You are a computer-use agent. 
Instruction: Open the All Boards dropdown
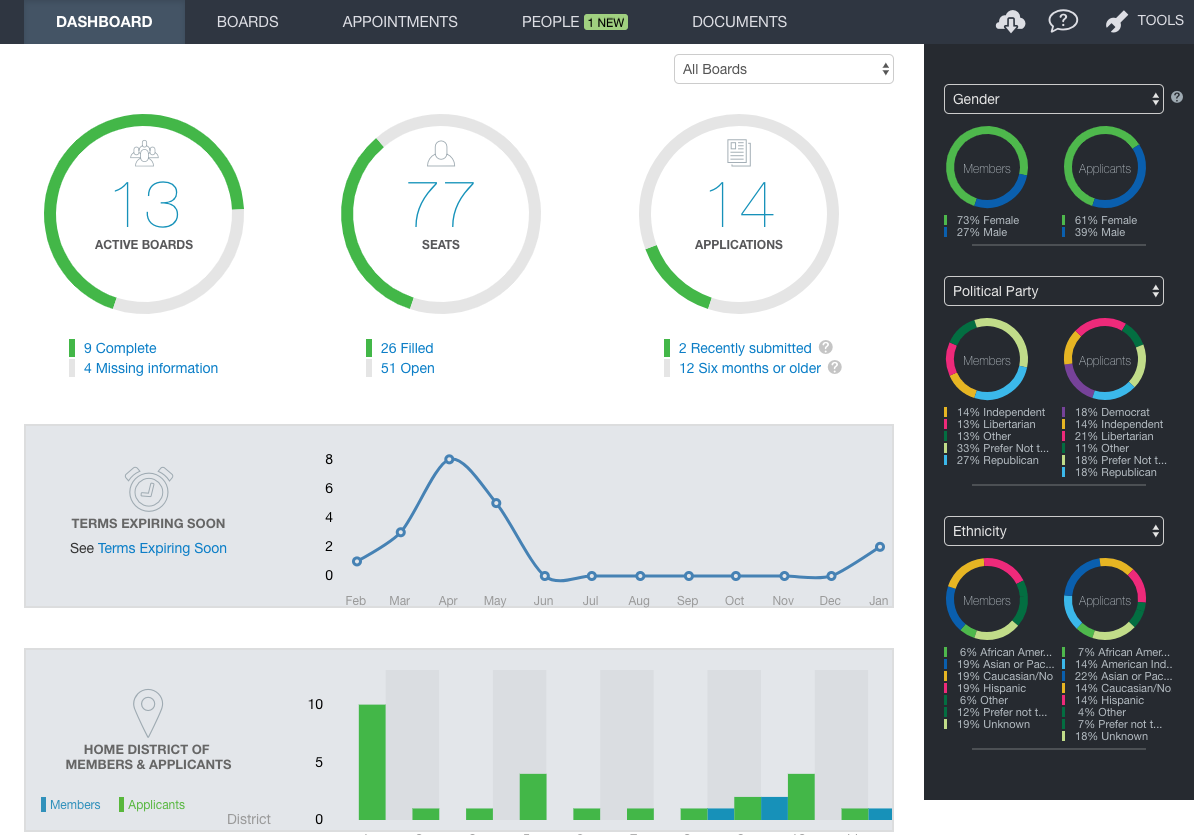(x=783, y=69)
